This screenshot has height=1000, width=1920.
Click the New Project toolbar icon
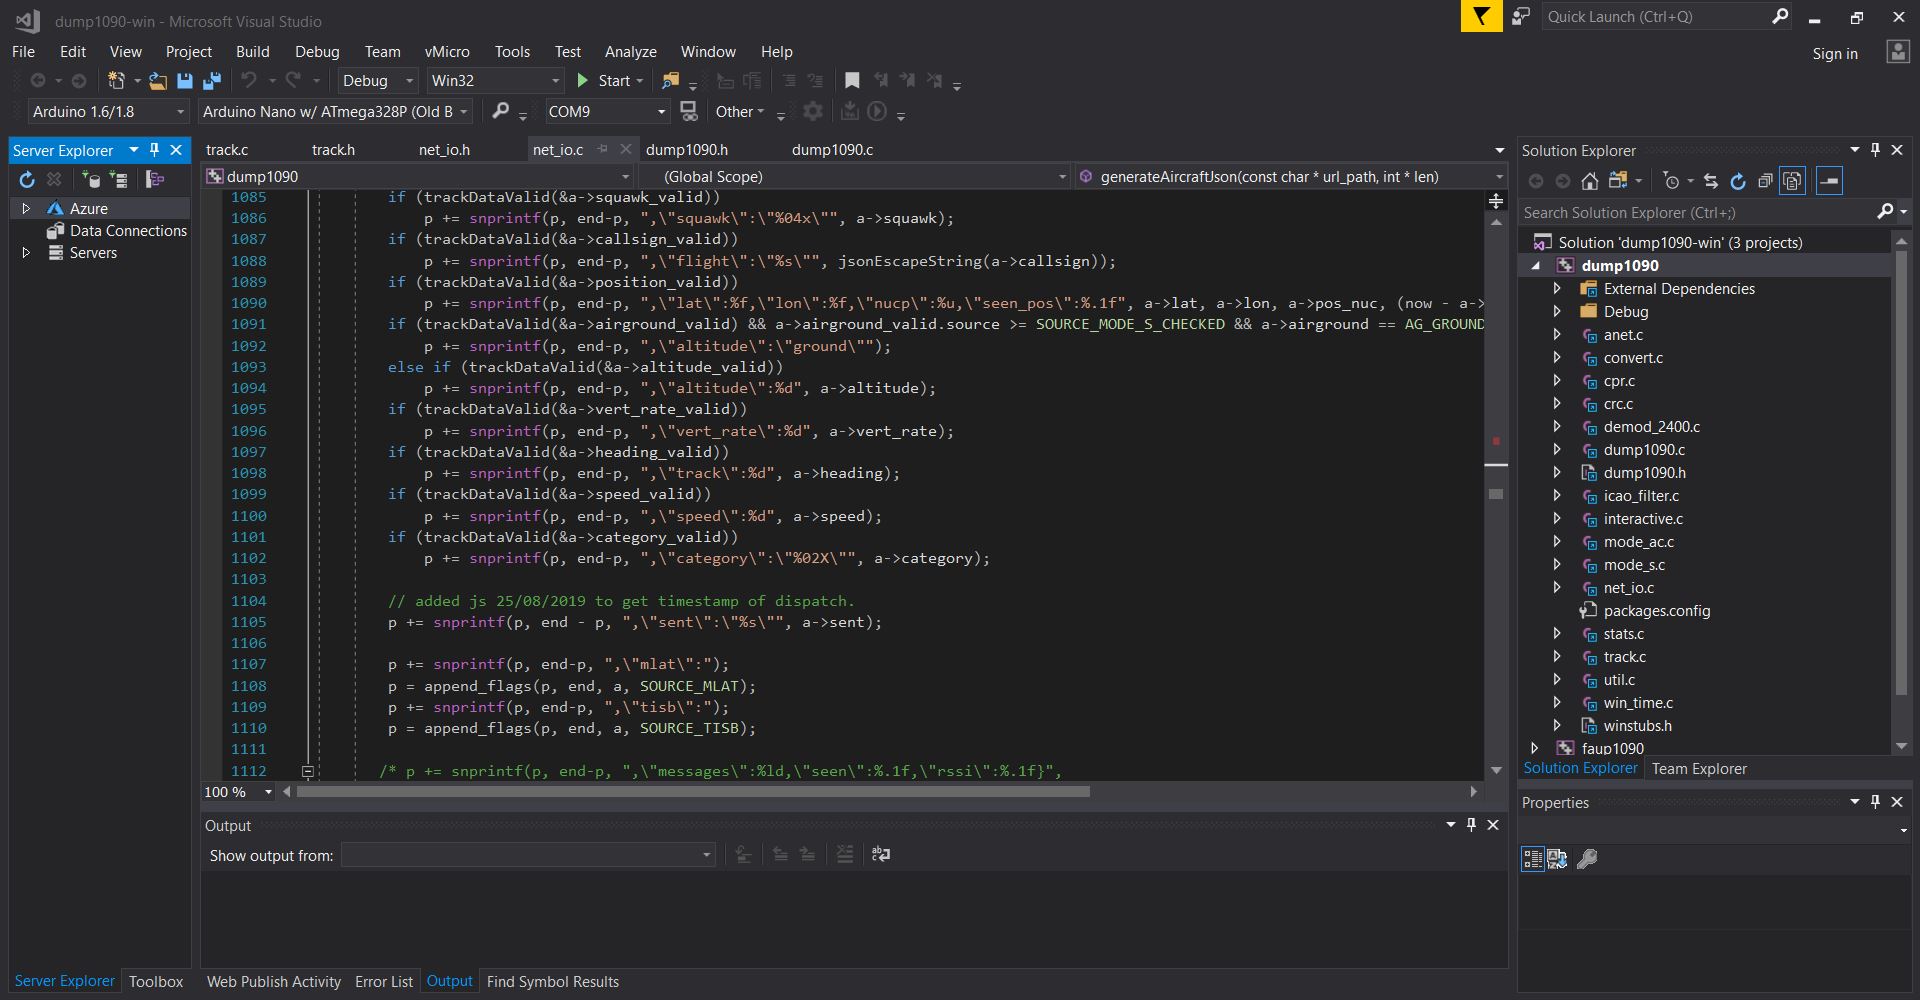coord(116,81)
